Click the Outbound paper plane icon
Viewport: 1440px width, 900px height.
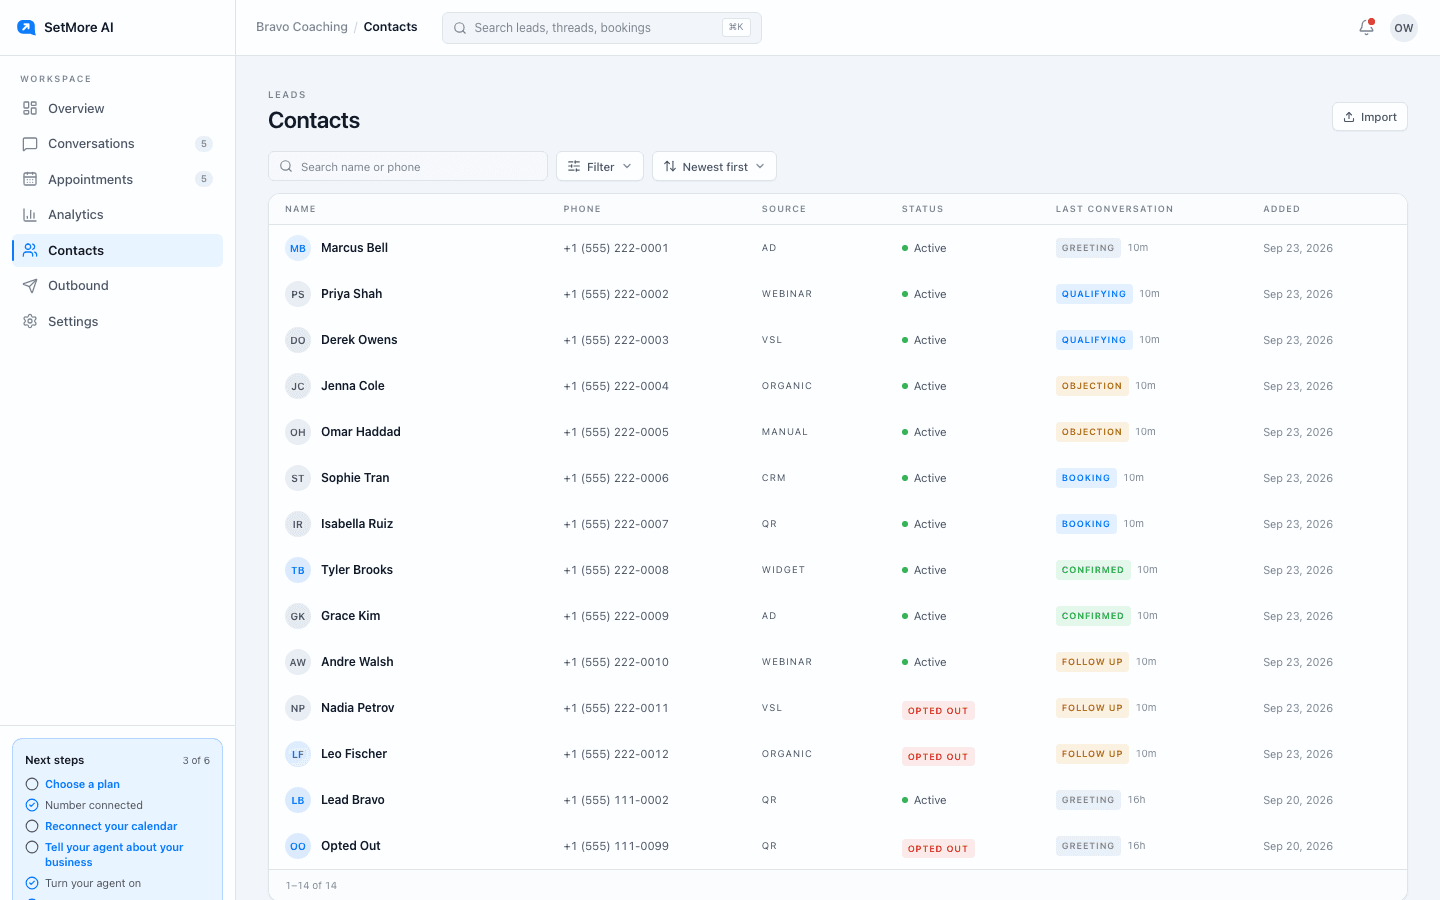coord(30,286)
